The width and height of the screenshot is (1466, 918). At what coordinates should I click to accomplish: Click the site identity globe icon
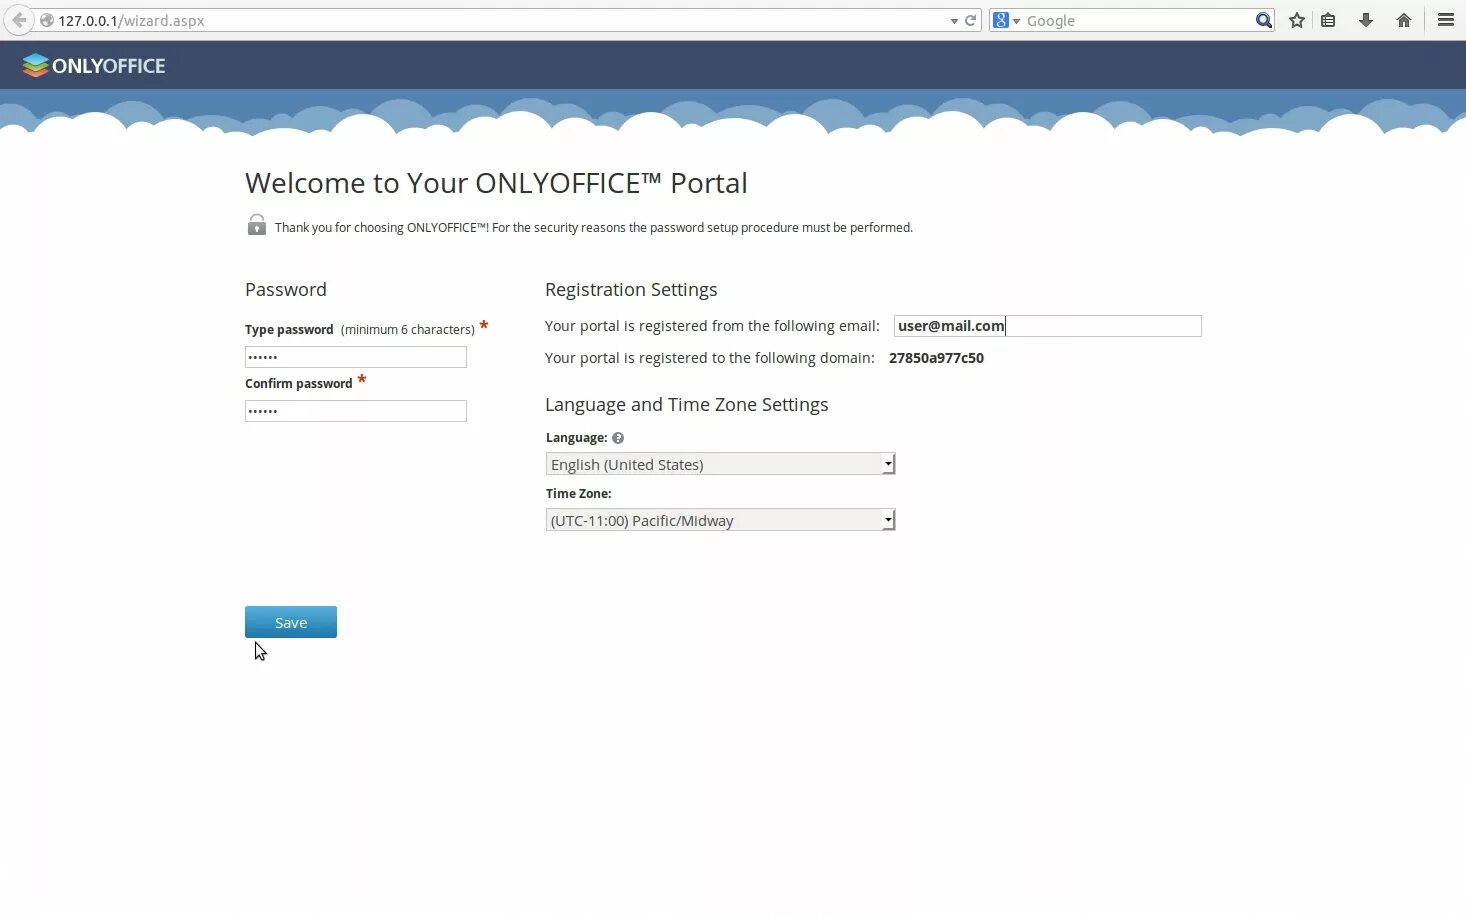[x=46, y=20]
